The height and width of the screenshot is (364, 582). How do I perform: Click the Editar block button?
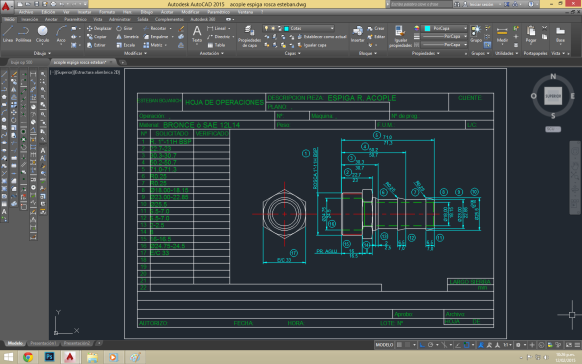[376, 37]
